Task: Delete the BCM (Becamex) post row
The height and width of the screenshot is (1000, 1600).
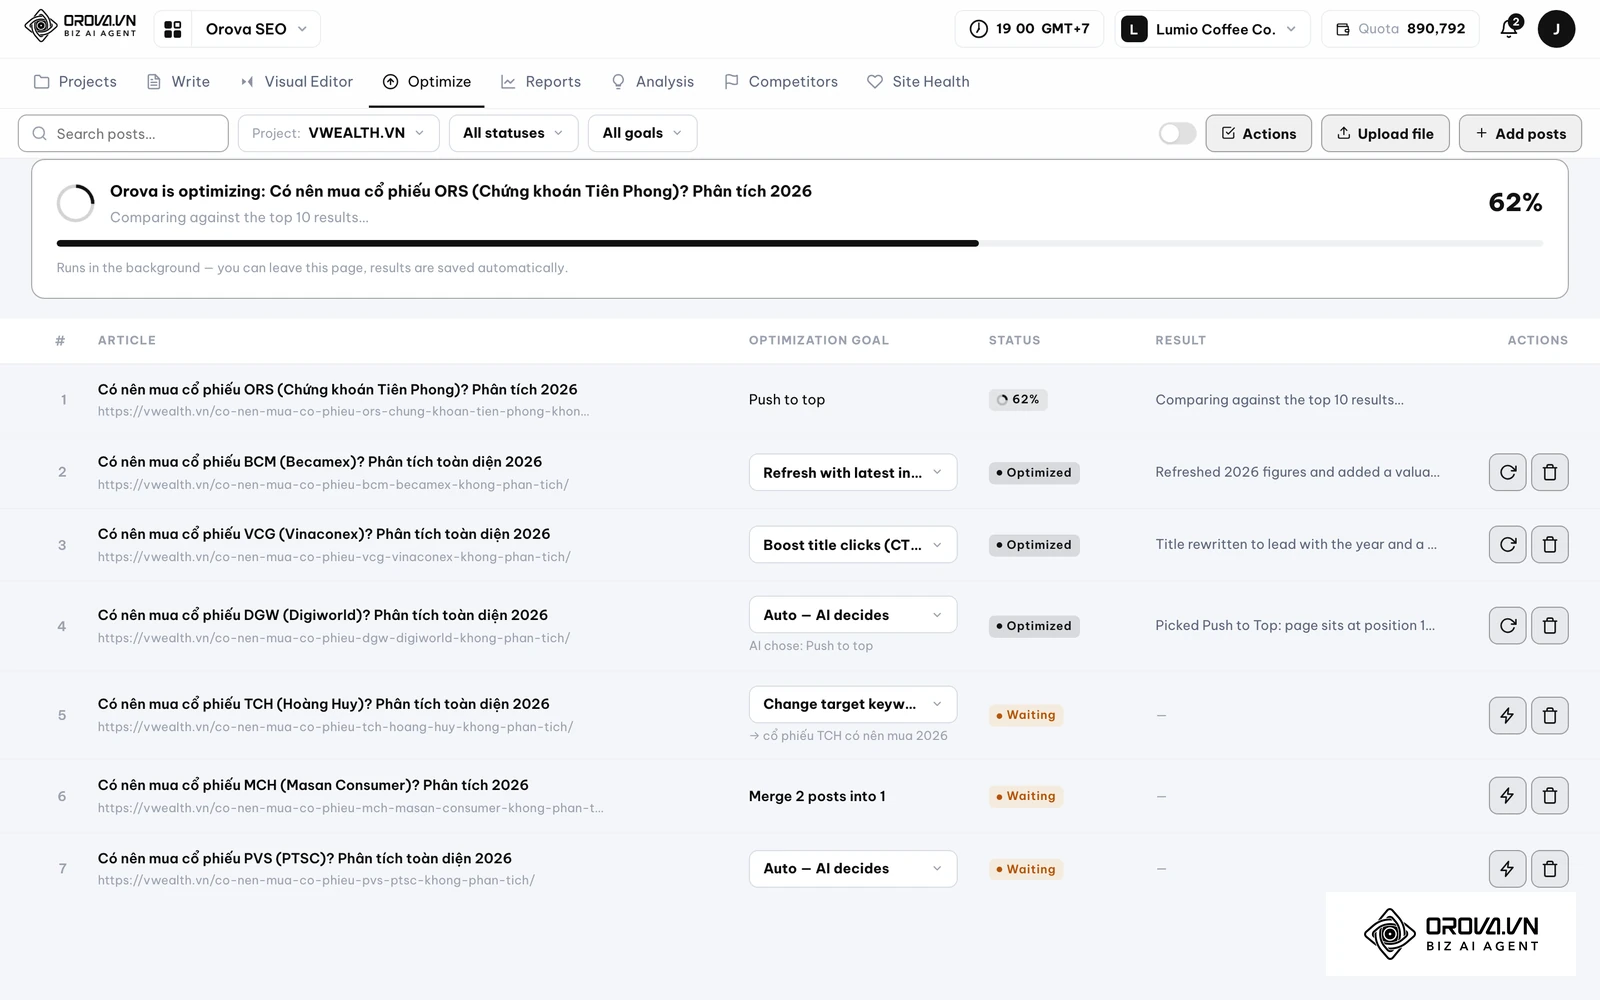Action: pyautogui.click(x=1549, y=472)
